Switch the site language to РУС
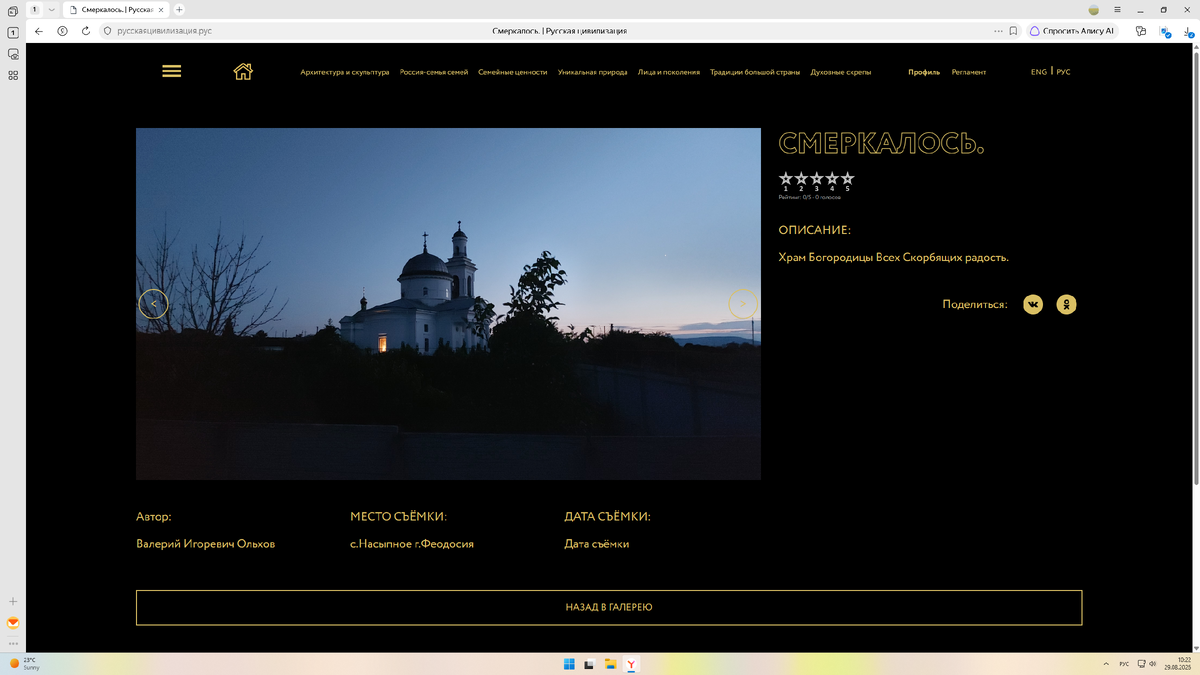1200x675 pixels. [1063, 72]
